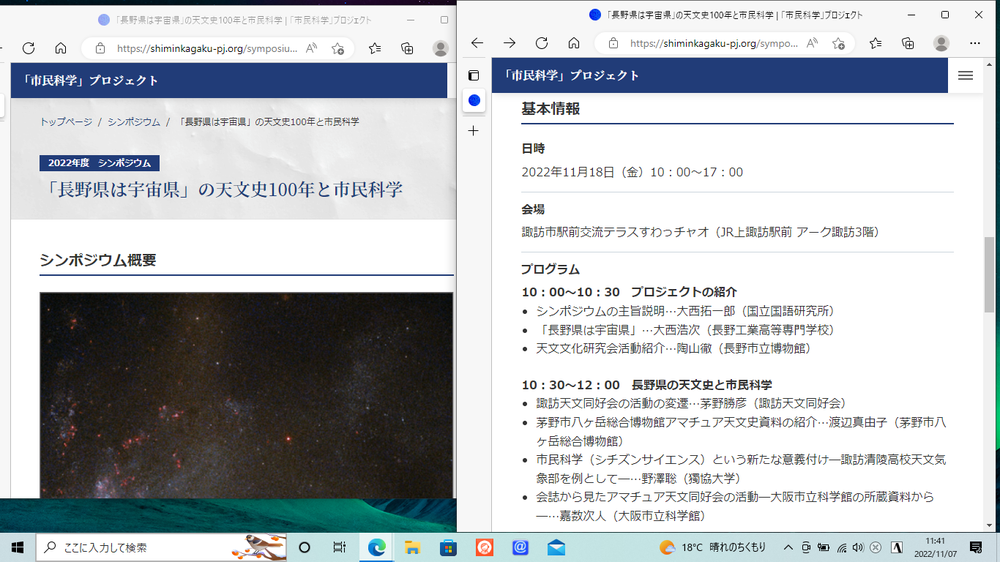Screen dimensions: 1000x562
Task: Select the blue-dot vertical tab
Action: pos(474,101)
